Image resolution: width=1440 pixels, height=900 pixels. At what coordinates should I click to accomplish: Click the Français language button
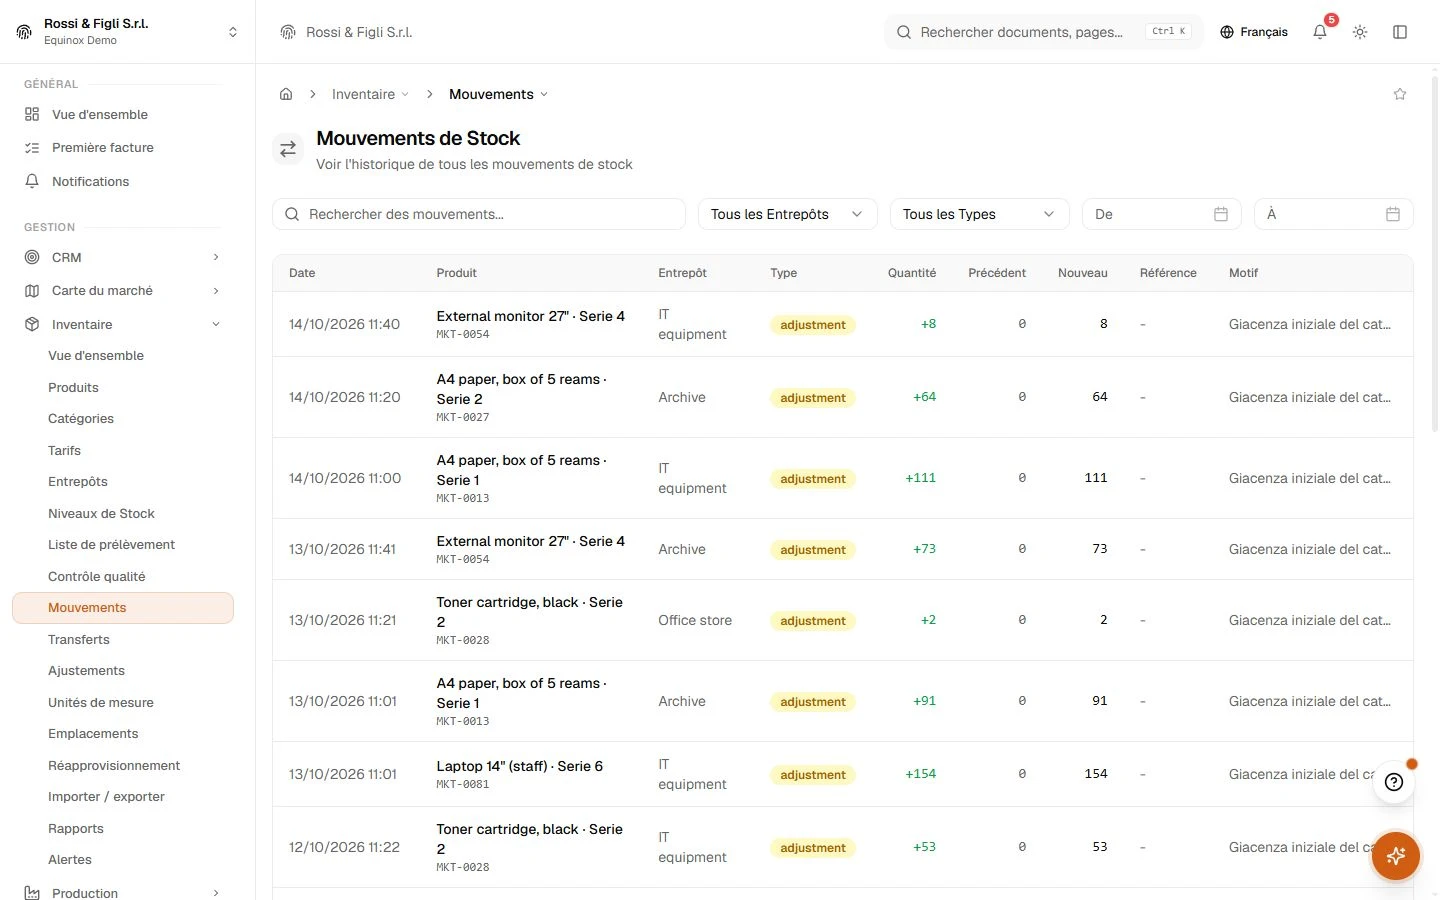(x=1254, y=32)
